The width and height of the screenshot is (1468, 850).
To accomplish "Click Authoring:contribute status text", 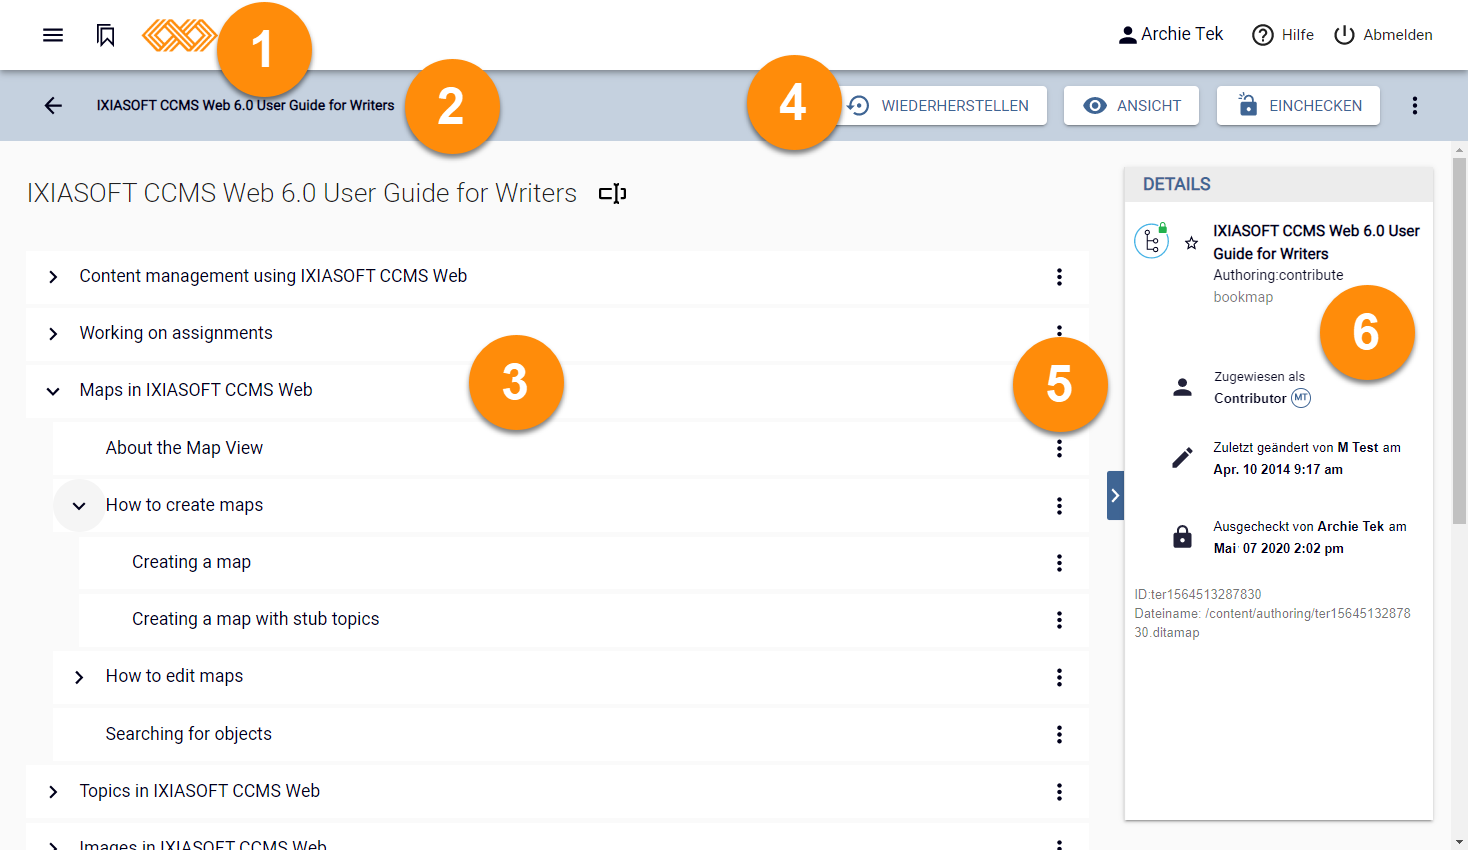I will [1278, 275].
